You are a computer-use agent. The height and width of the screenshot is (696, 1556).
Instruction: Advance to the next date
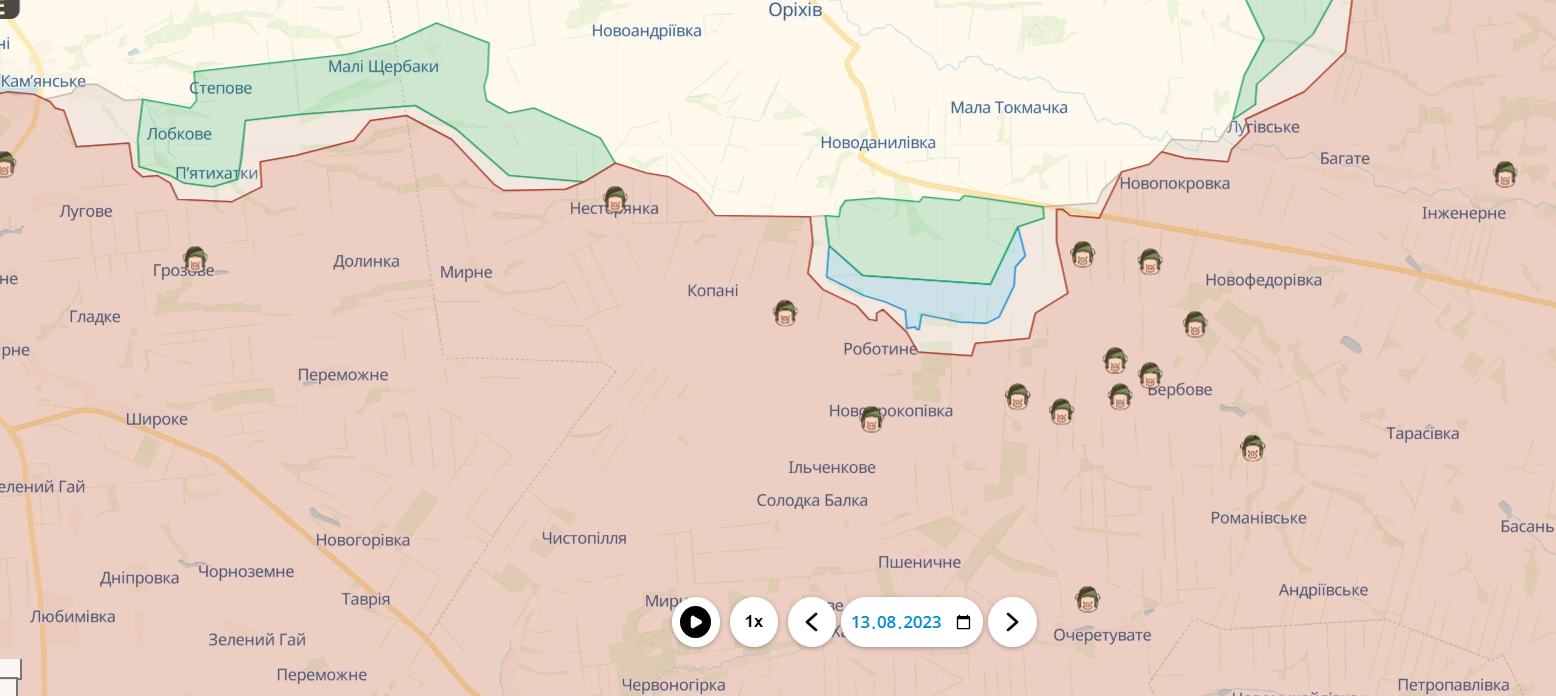click(x=1011, y=622)
